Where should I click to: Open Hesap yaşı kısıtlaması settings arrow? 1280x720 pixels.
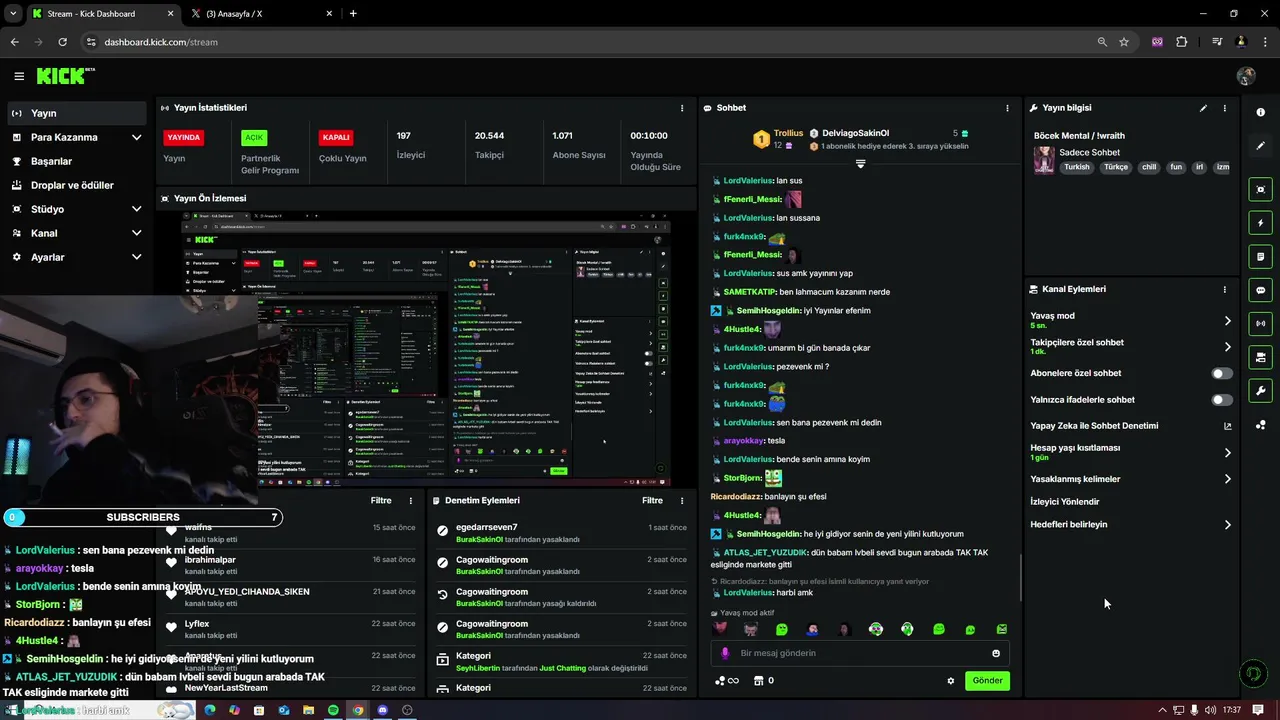pos(1227,453)
